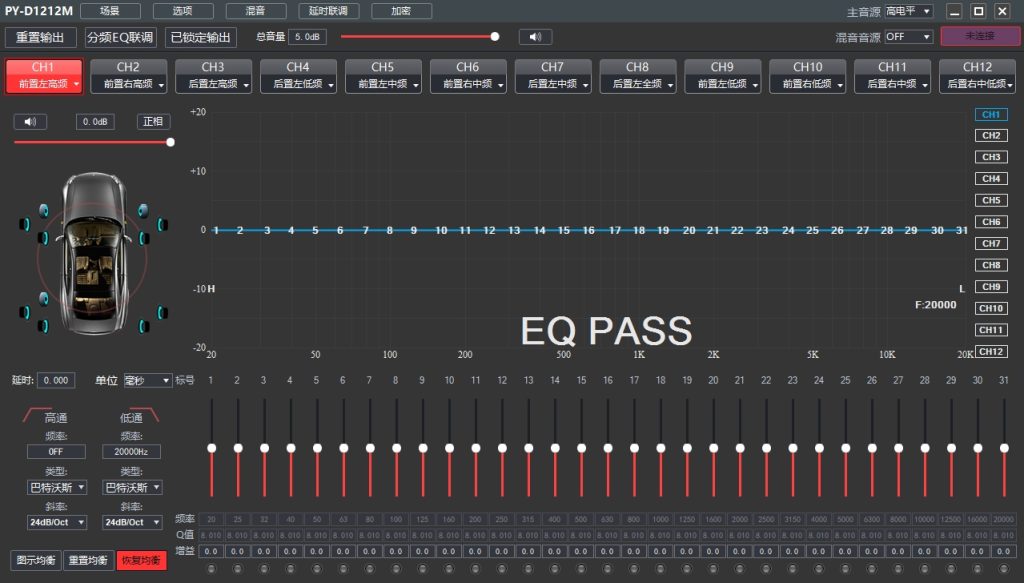Click the 未连接 connection button
This screenshot has height=583, width=1024.
tap(980, 36)
